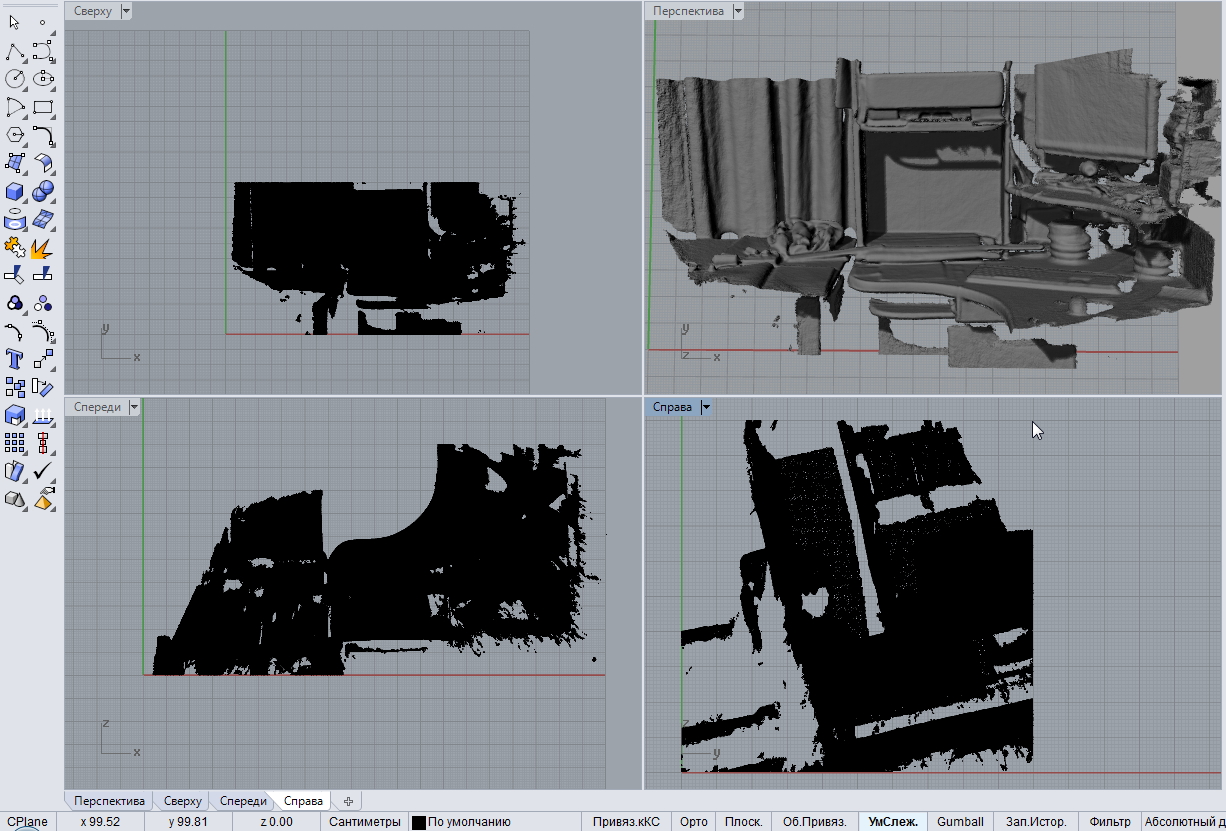Expand the Перспектива viewport menu arrow
The width and height of the screenshot is (1226, 831).
coord(738,11)
